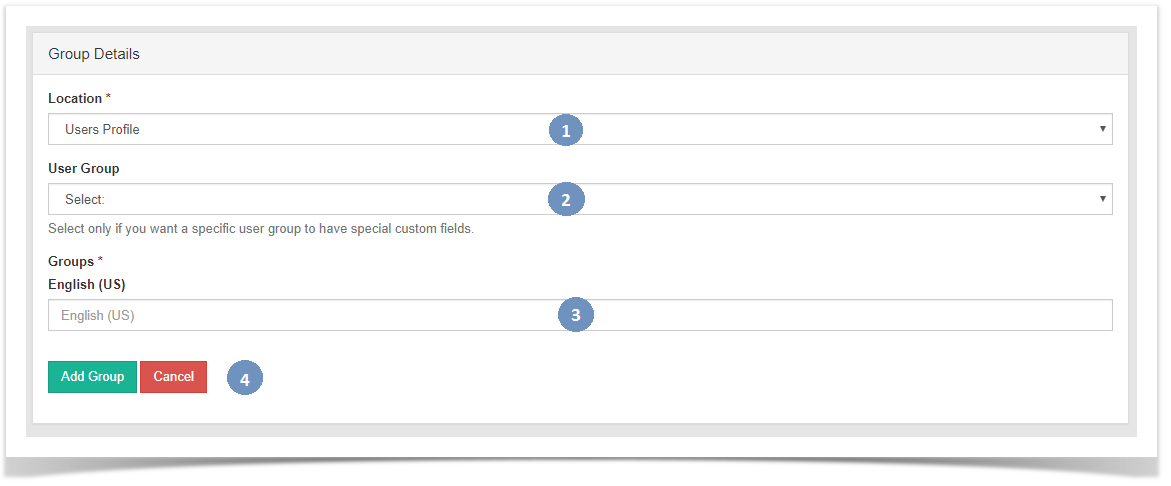Viewport: 1171px width, 486px height.
Task: Click the User Group field label
Action: (x=84, y=169)
